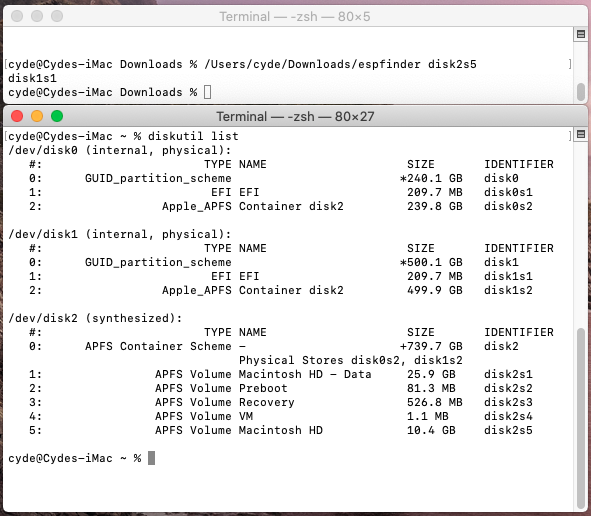Click 'APFS Container Scheme' type text
Image resolution: width=591 pixels, height=516 pixels.
coord(158,346)
